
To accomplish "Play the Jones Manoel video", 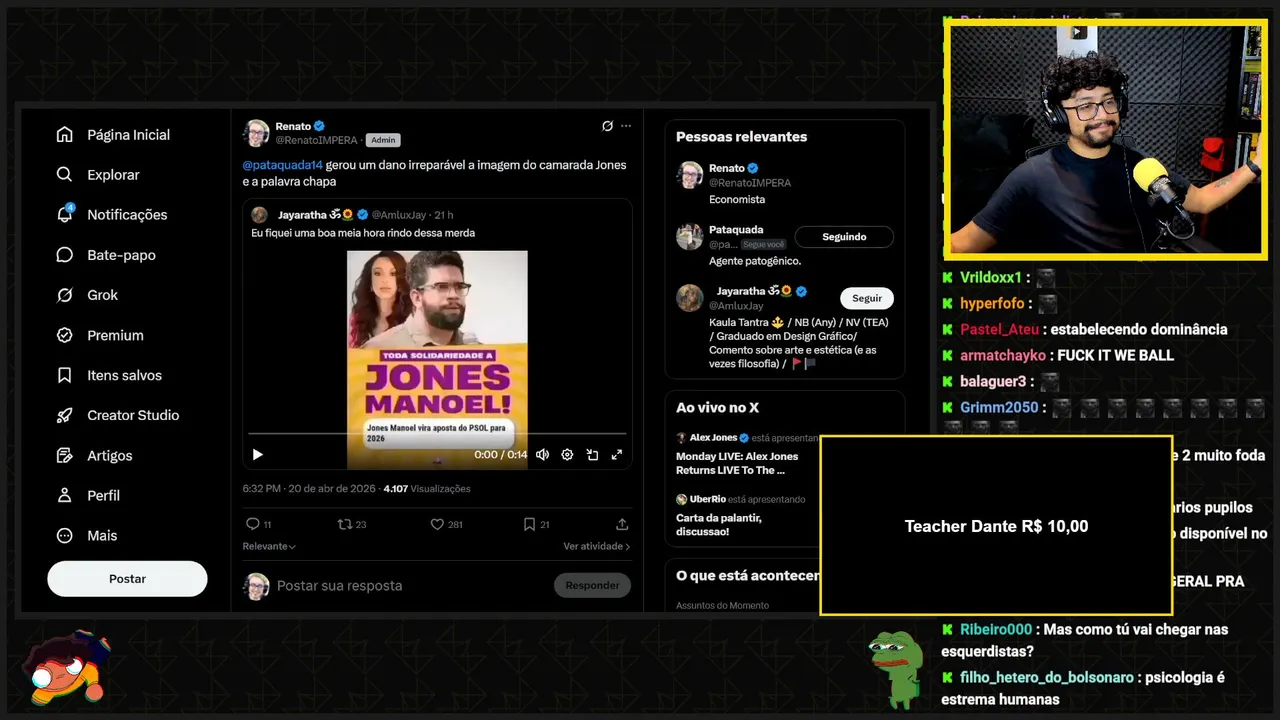I will (x=257, y=454).
